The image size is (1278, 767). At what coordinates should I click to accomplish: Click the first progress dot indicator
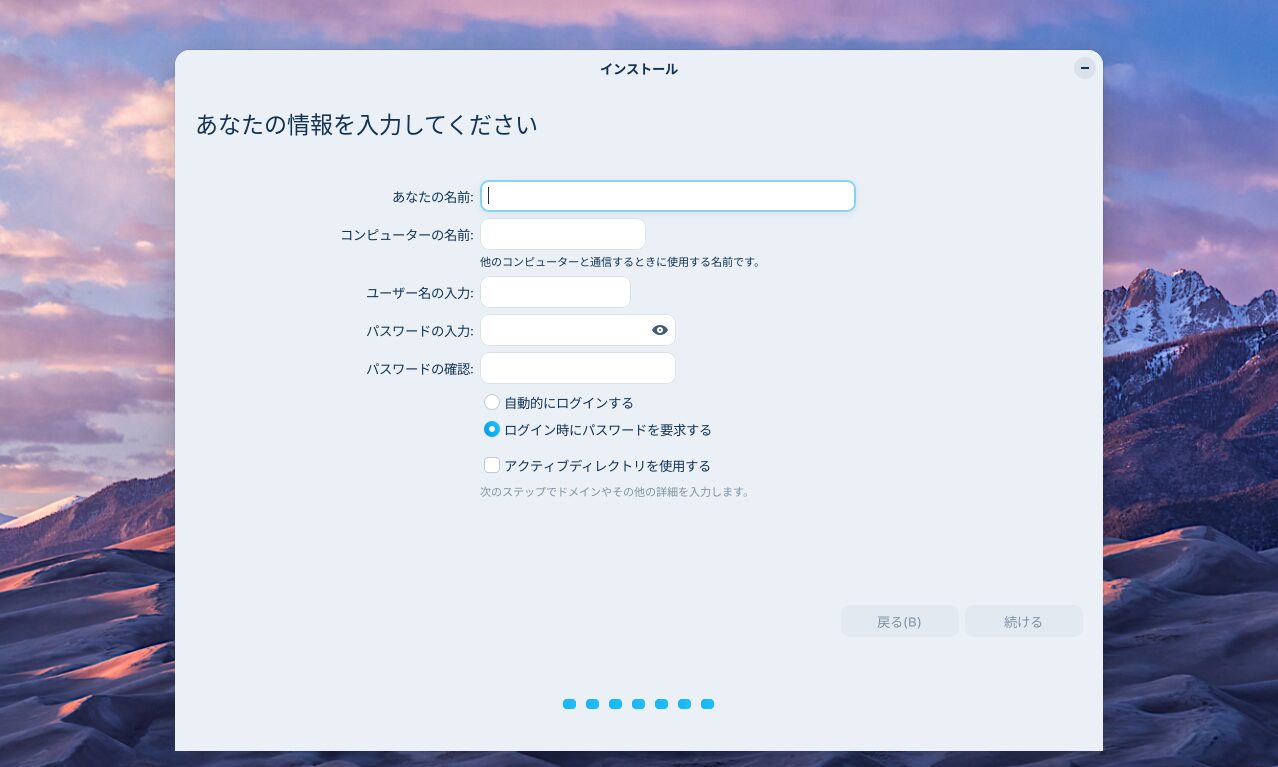569,704
